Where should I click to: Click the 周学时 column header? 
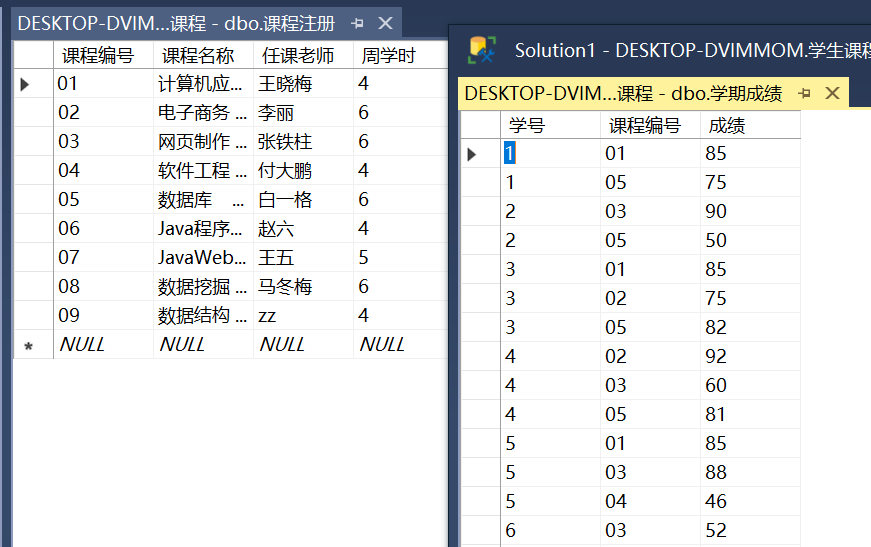coord(388,56)
